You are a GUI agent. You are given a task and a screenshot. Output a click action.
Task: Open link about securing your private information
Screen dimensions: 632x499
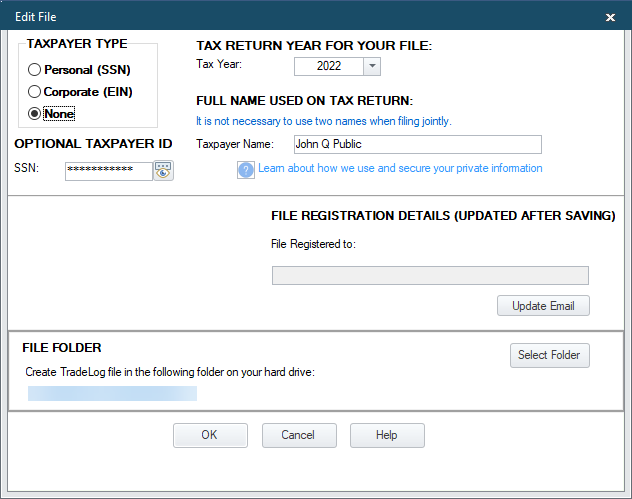click(400, 168)
